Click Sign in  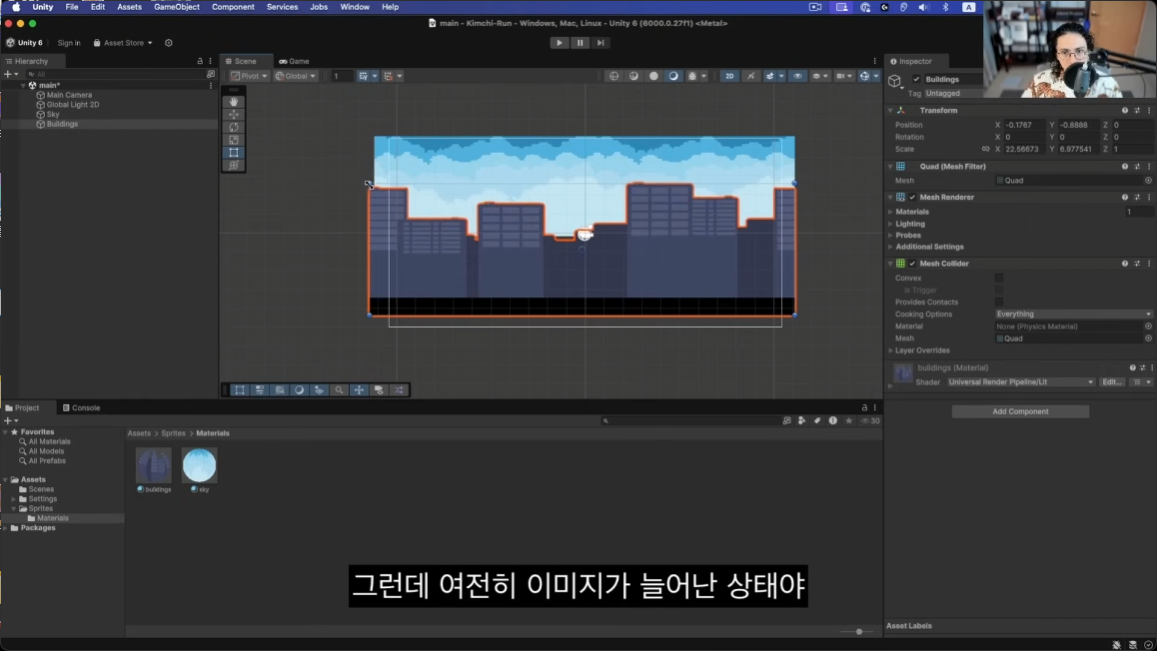coord(69,43)
